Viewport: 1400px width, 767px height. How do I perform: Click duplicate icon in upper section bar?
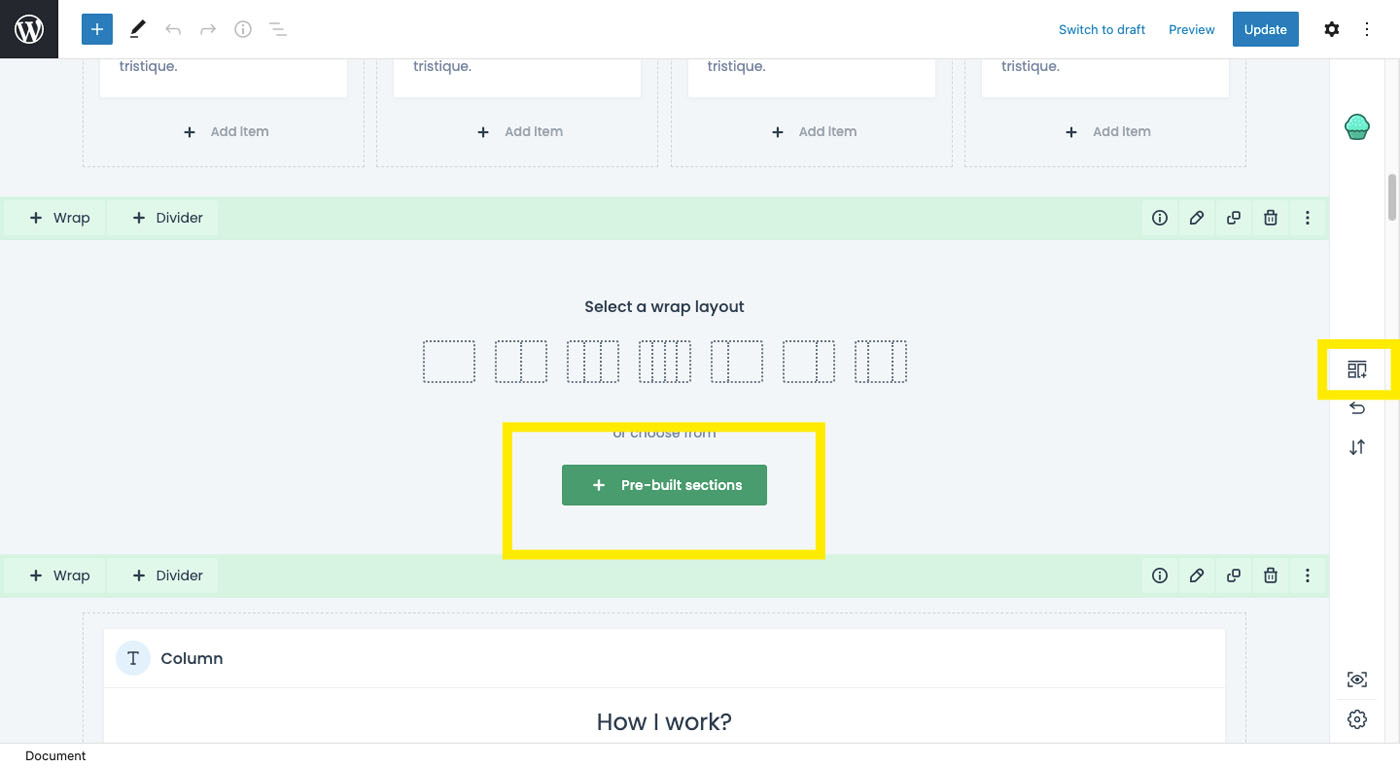point(1234,218)
